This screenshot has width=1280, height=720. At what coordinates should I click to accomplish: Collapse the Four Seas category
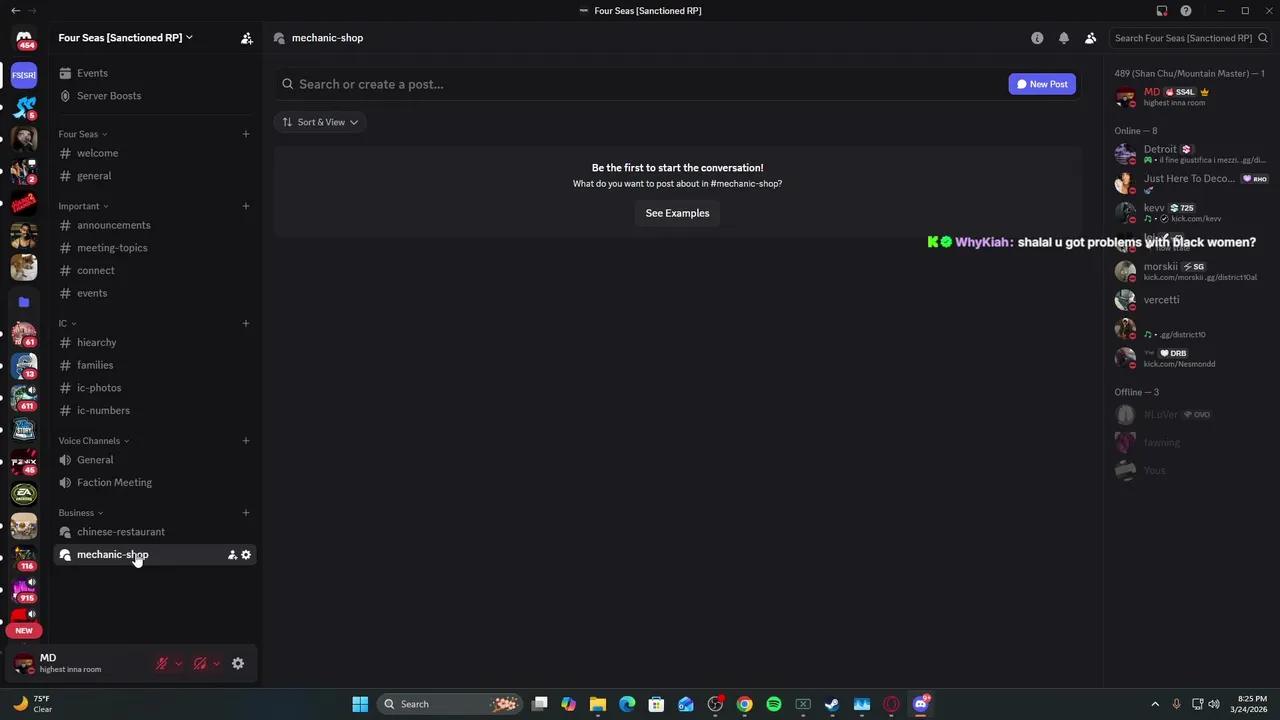coord(83,134)
